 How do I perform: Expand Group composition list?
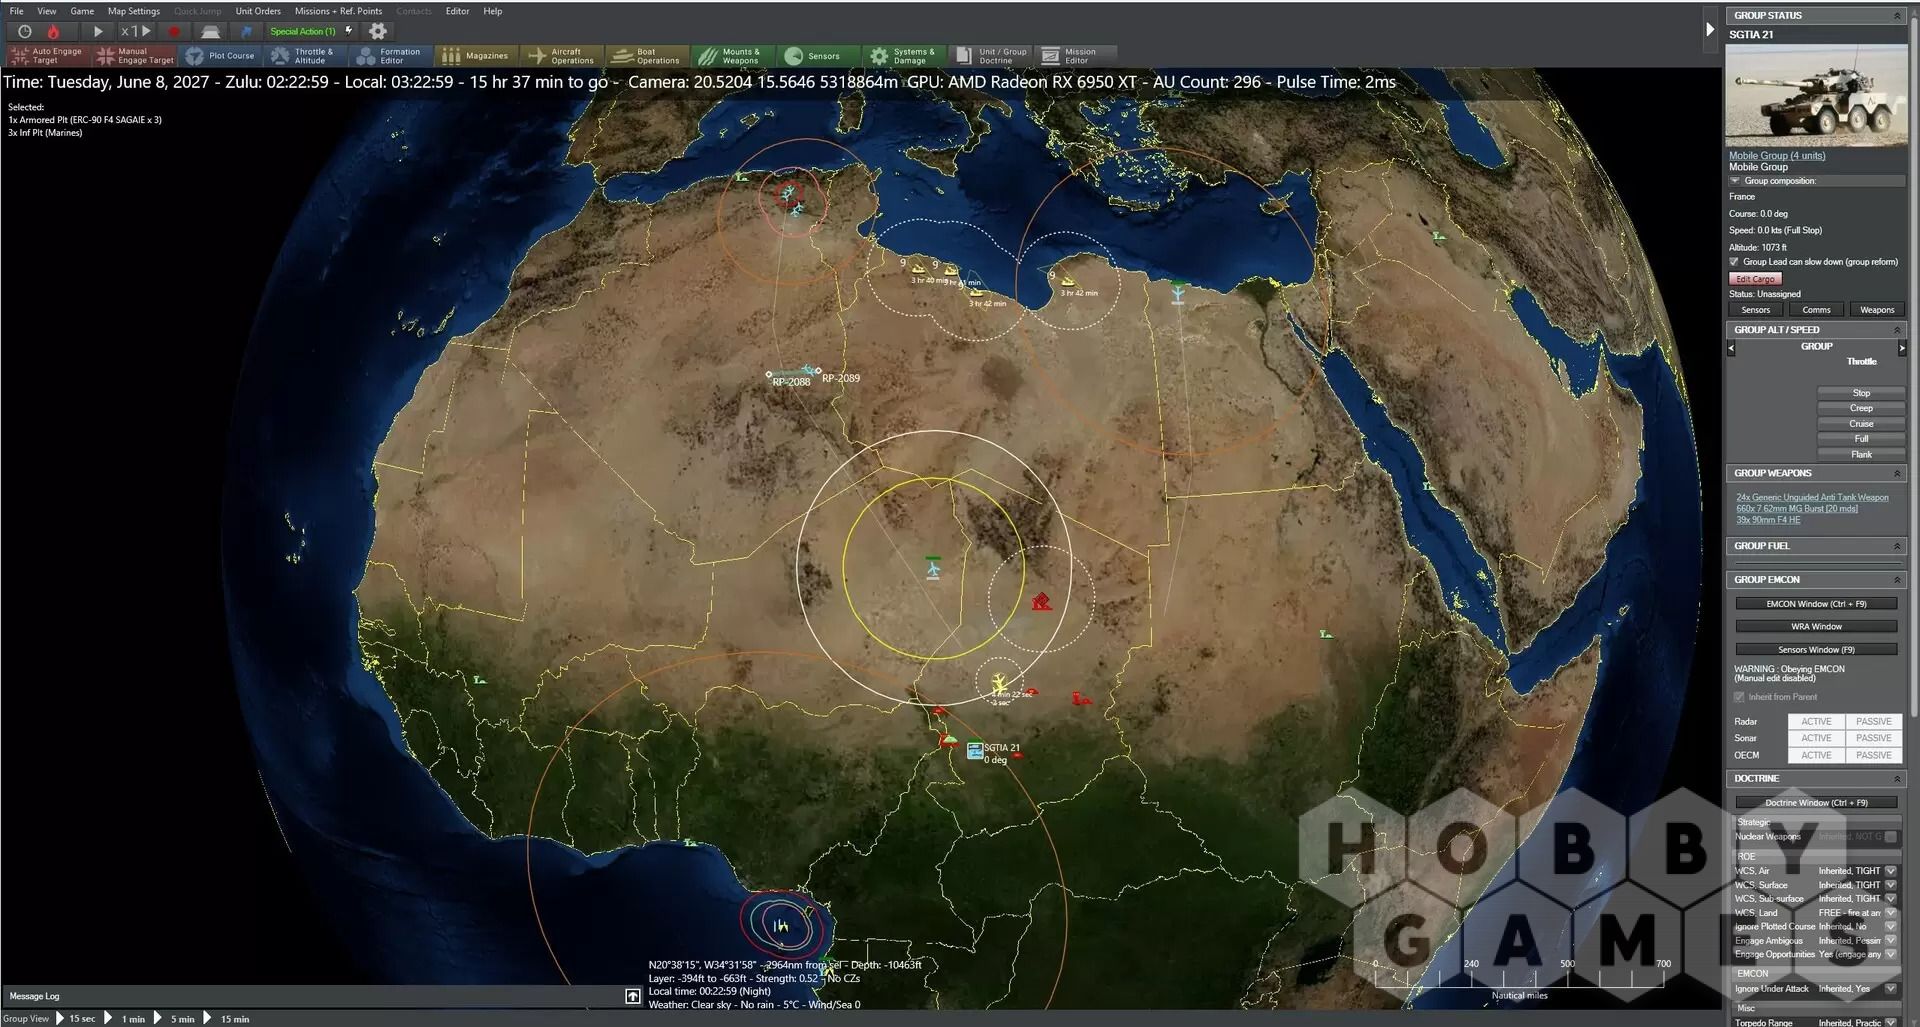tap(1736, 181)
